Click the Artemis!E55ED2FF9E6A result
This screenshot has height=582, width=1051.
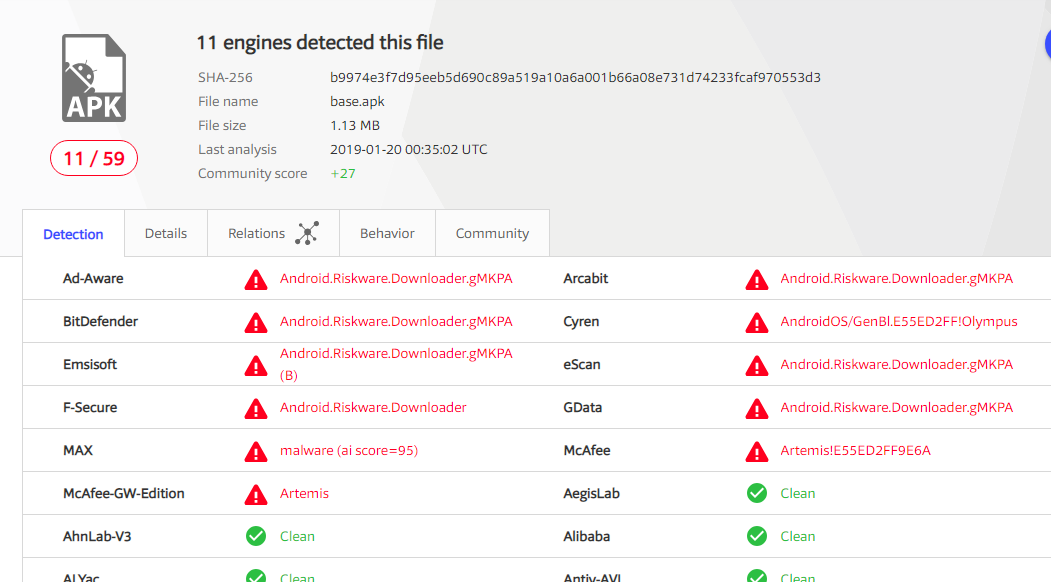855,450
